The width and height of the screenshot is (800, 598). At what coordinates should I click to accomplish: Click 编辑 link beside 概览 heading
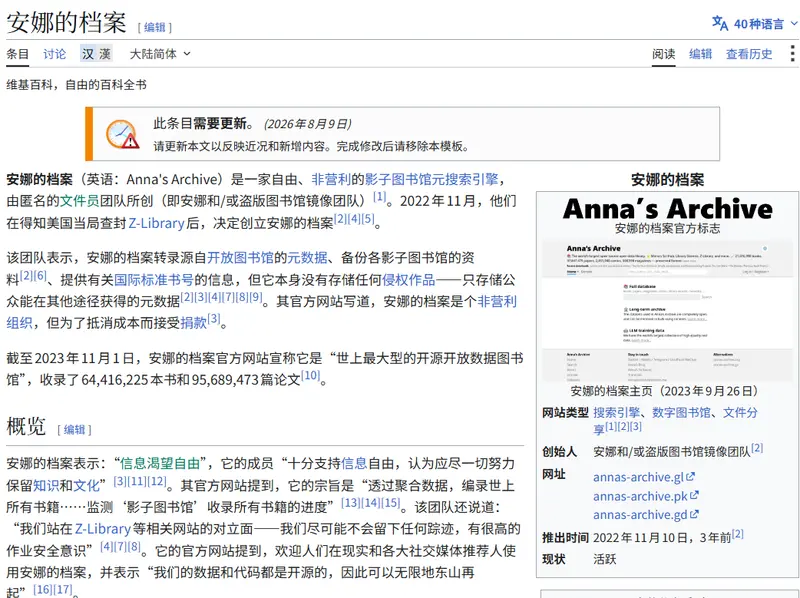(74, 430)
